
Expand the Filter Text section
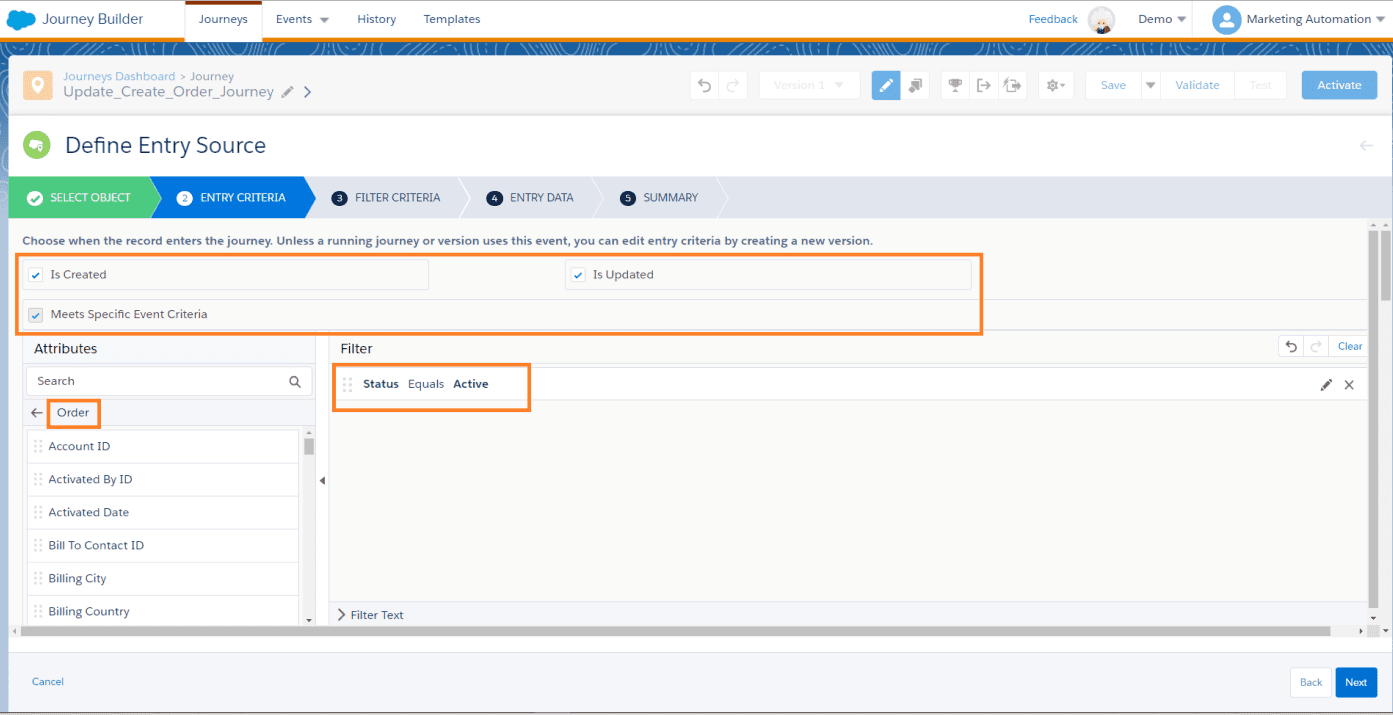(x=342, y=615)
